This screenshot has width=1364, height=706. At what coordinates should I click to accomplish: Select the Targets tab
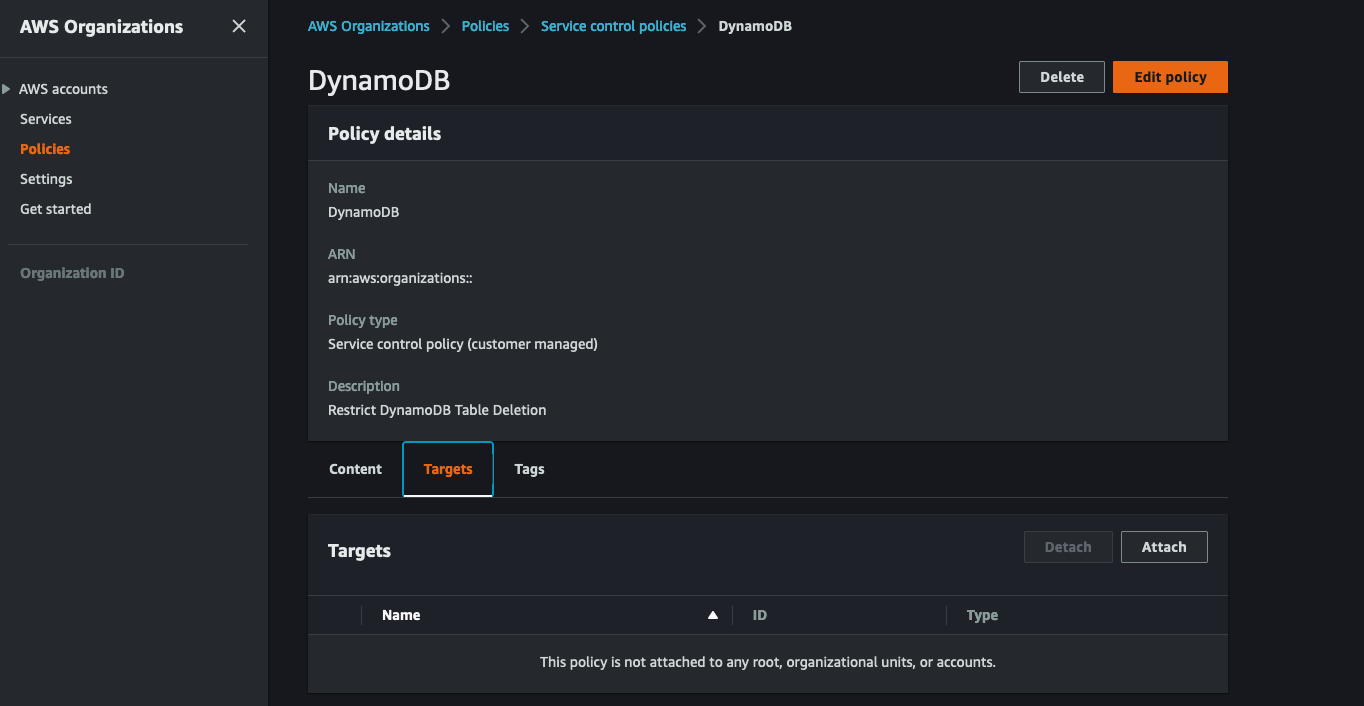[448, 469]
